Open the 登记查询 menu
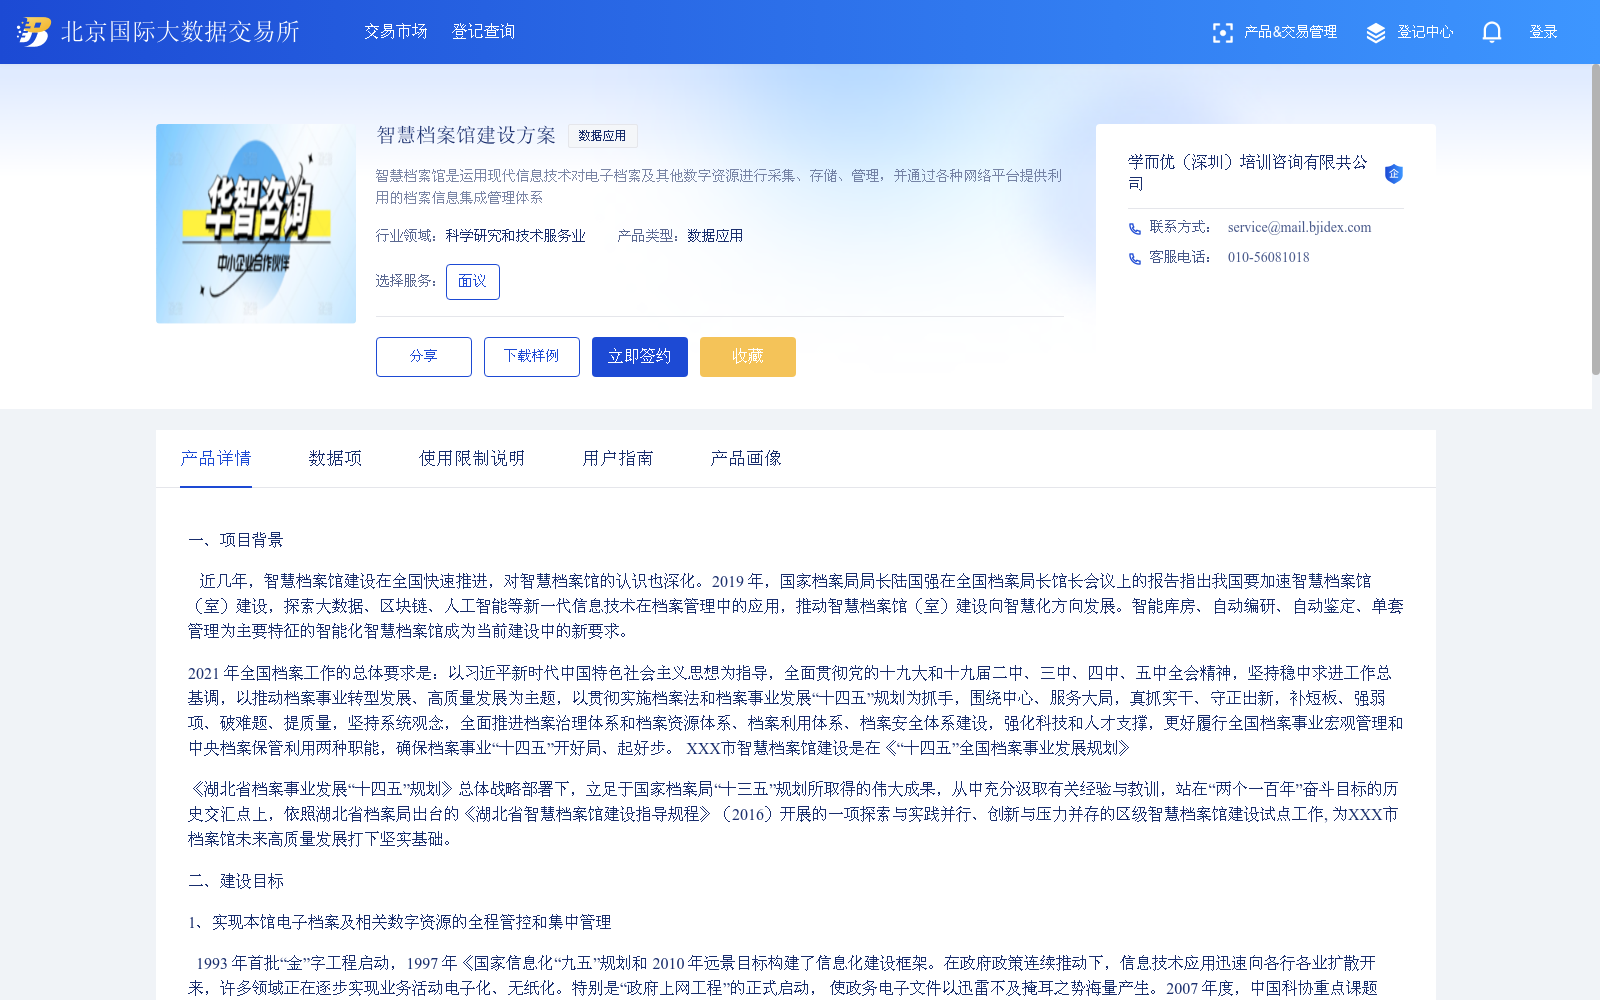The width and height of the screenshot is (1600, 1000). tap(484, 32)
